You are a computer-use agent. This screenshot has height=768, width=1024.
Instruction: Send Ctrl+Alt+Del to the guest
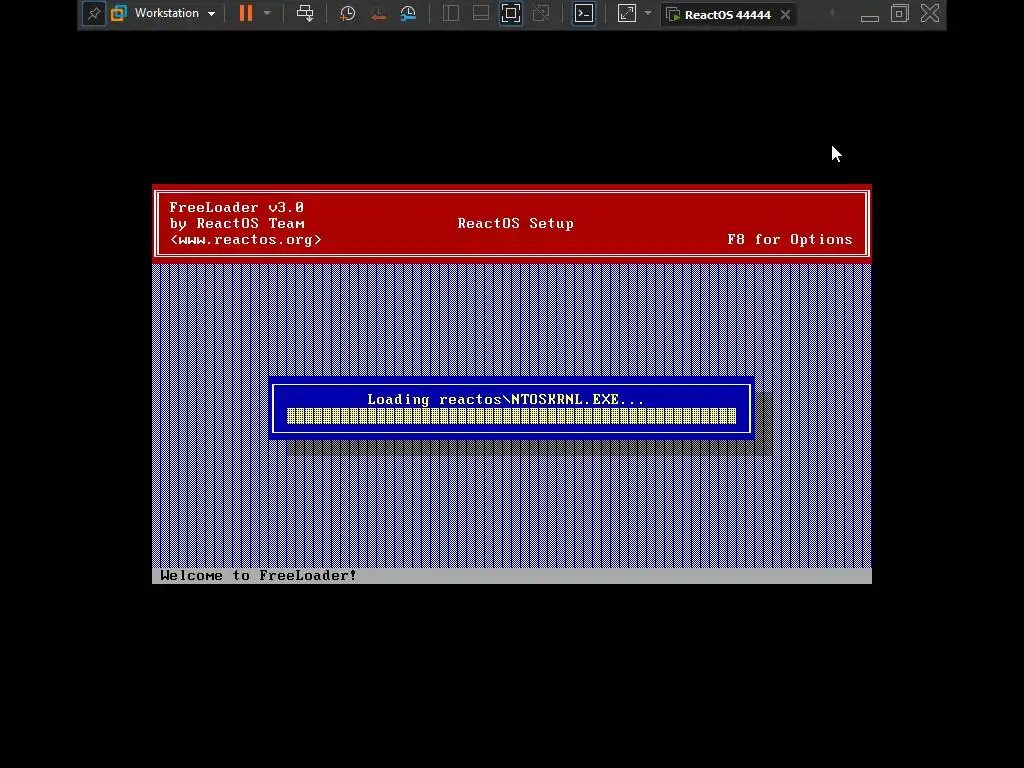pos(305,13)
